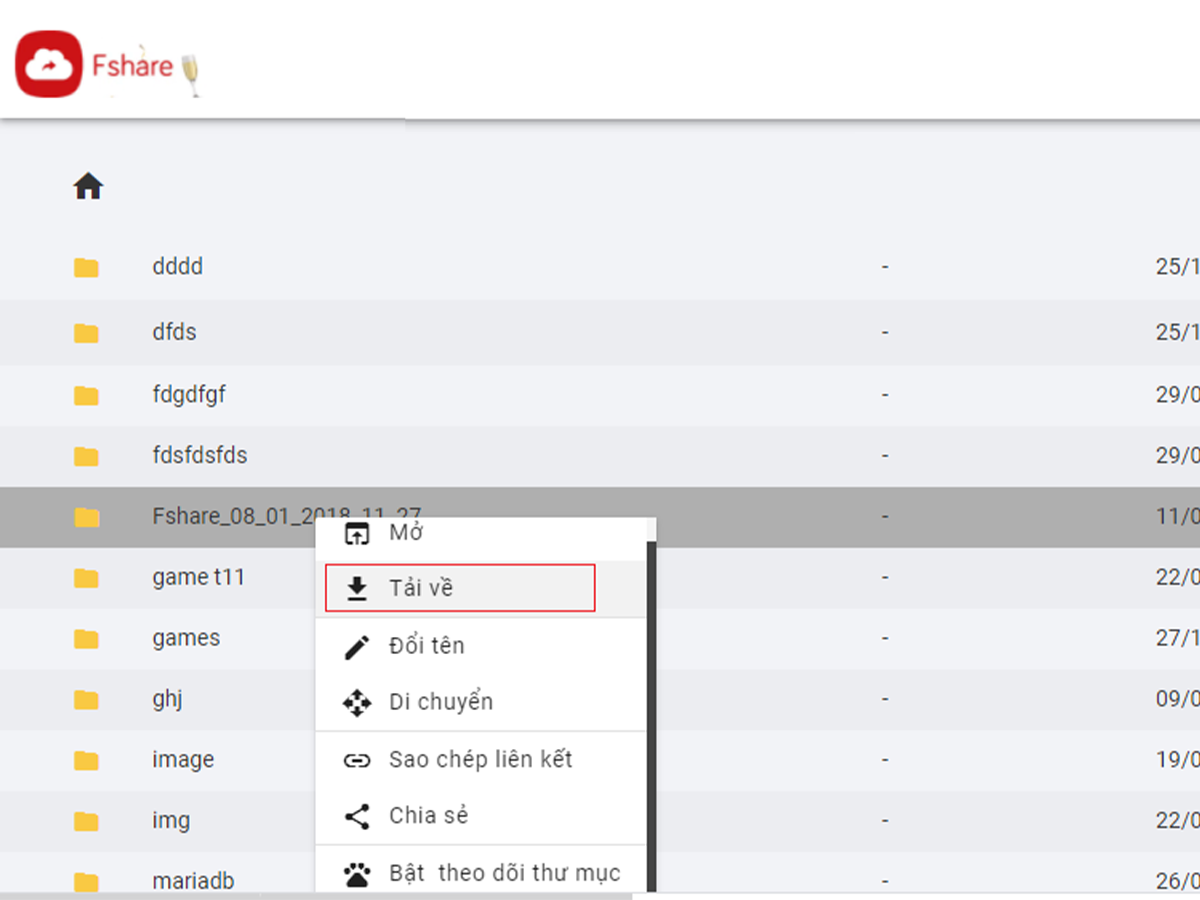
Task: Click the link icon for Sao chép liên kết
Action: (x=357, y=760)
